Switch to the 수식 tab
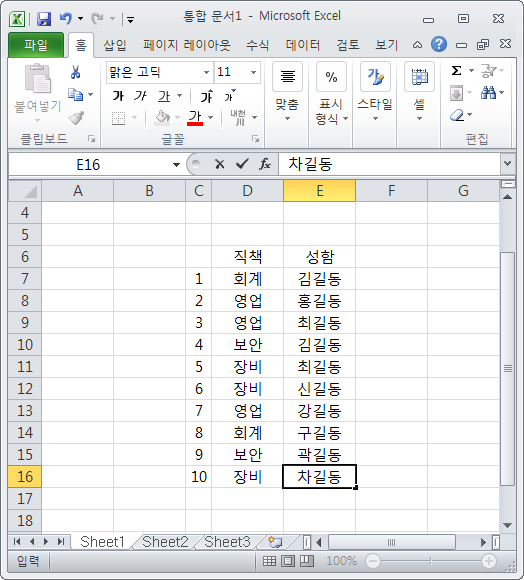524x580 pixels. [257, 45]
